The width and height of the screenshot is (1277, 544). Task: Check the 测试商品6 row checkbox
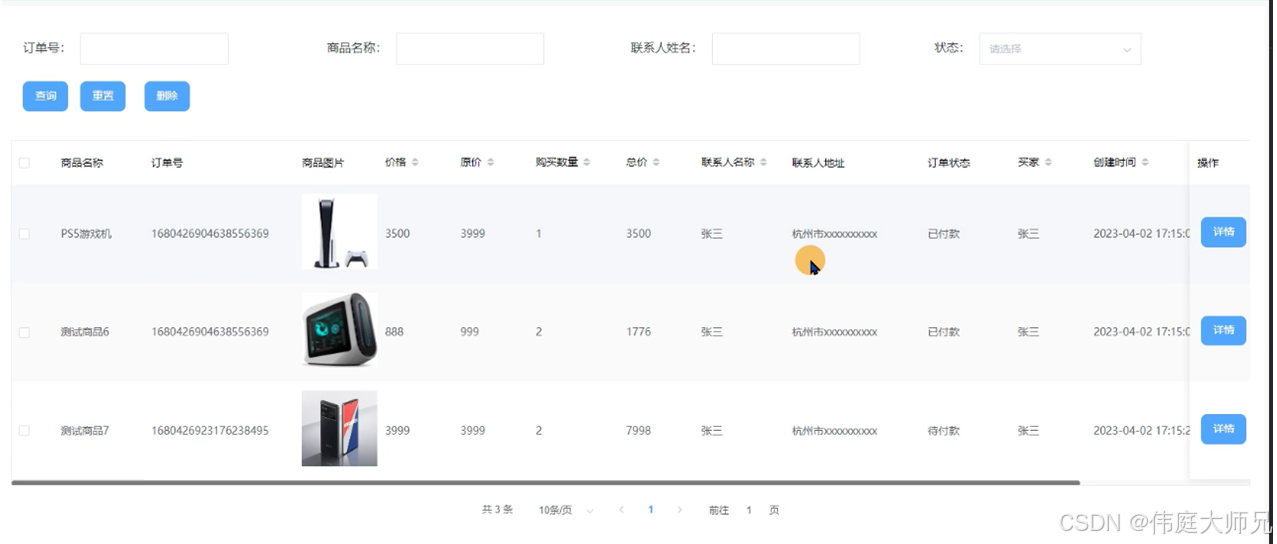[24, 332]
